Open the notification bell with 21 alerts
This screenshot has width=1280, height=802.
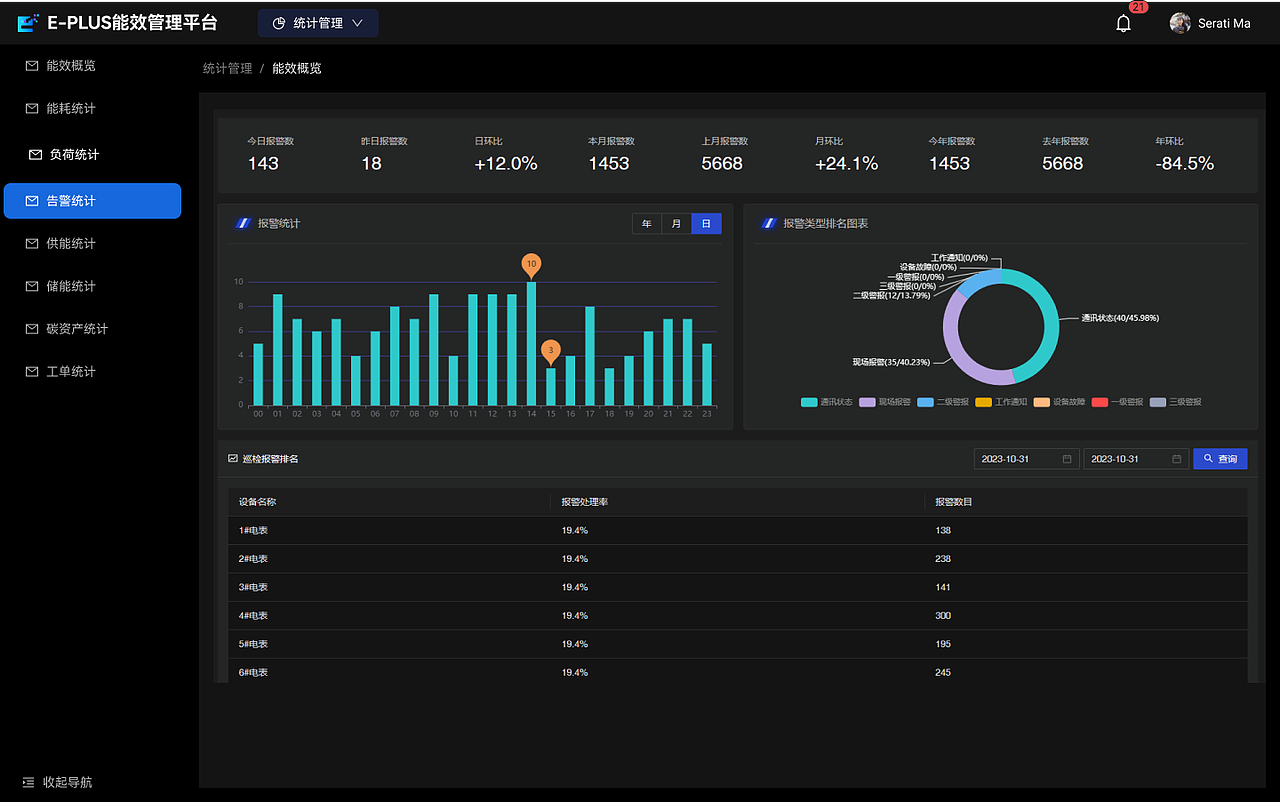[1123, 23]
